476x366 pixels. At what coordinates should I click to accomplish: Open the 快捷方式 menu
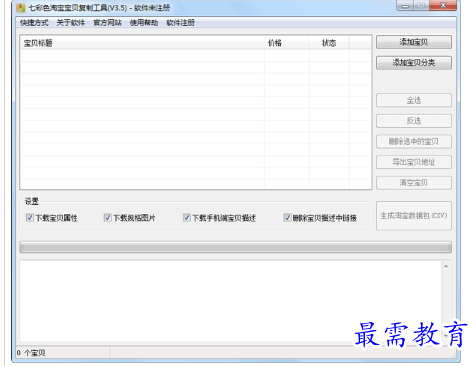tap(34, 23)
